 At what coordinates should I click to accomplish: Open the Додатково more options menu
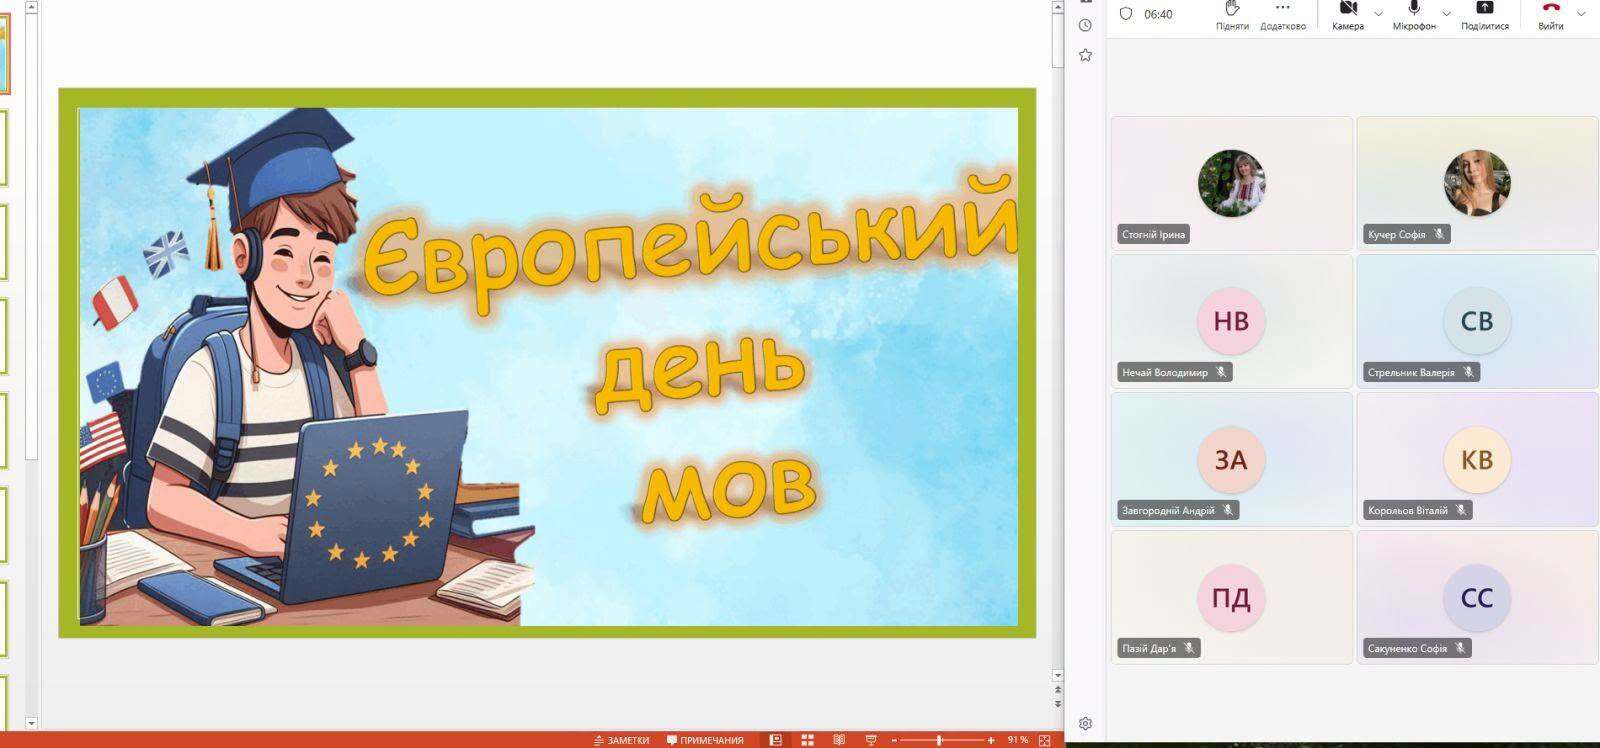click(1283, 15)
